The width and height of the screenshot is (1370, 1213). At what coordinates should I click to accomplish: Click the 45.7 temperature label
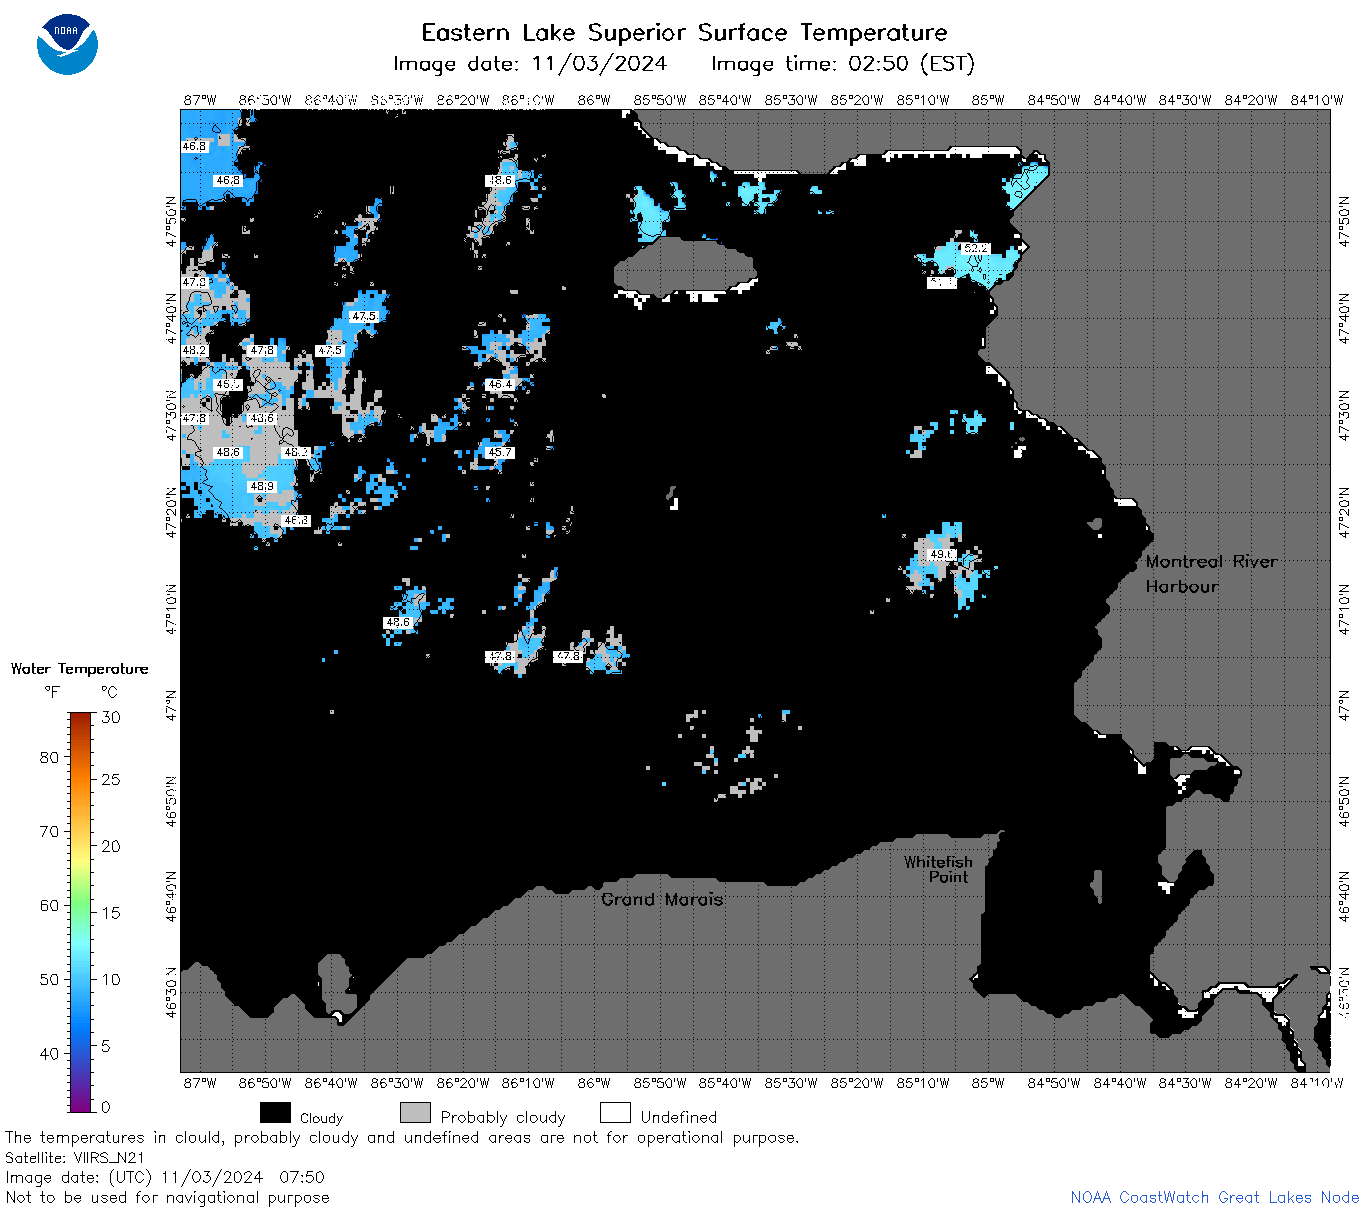click(x=500, y=452)
